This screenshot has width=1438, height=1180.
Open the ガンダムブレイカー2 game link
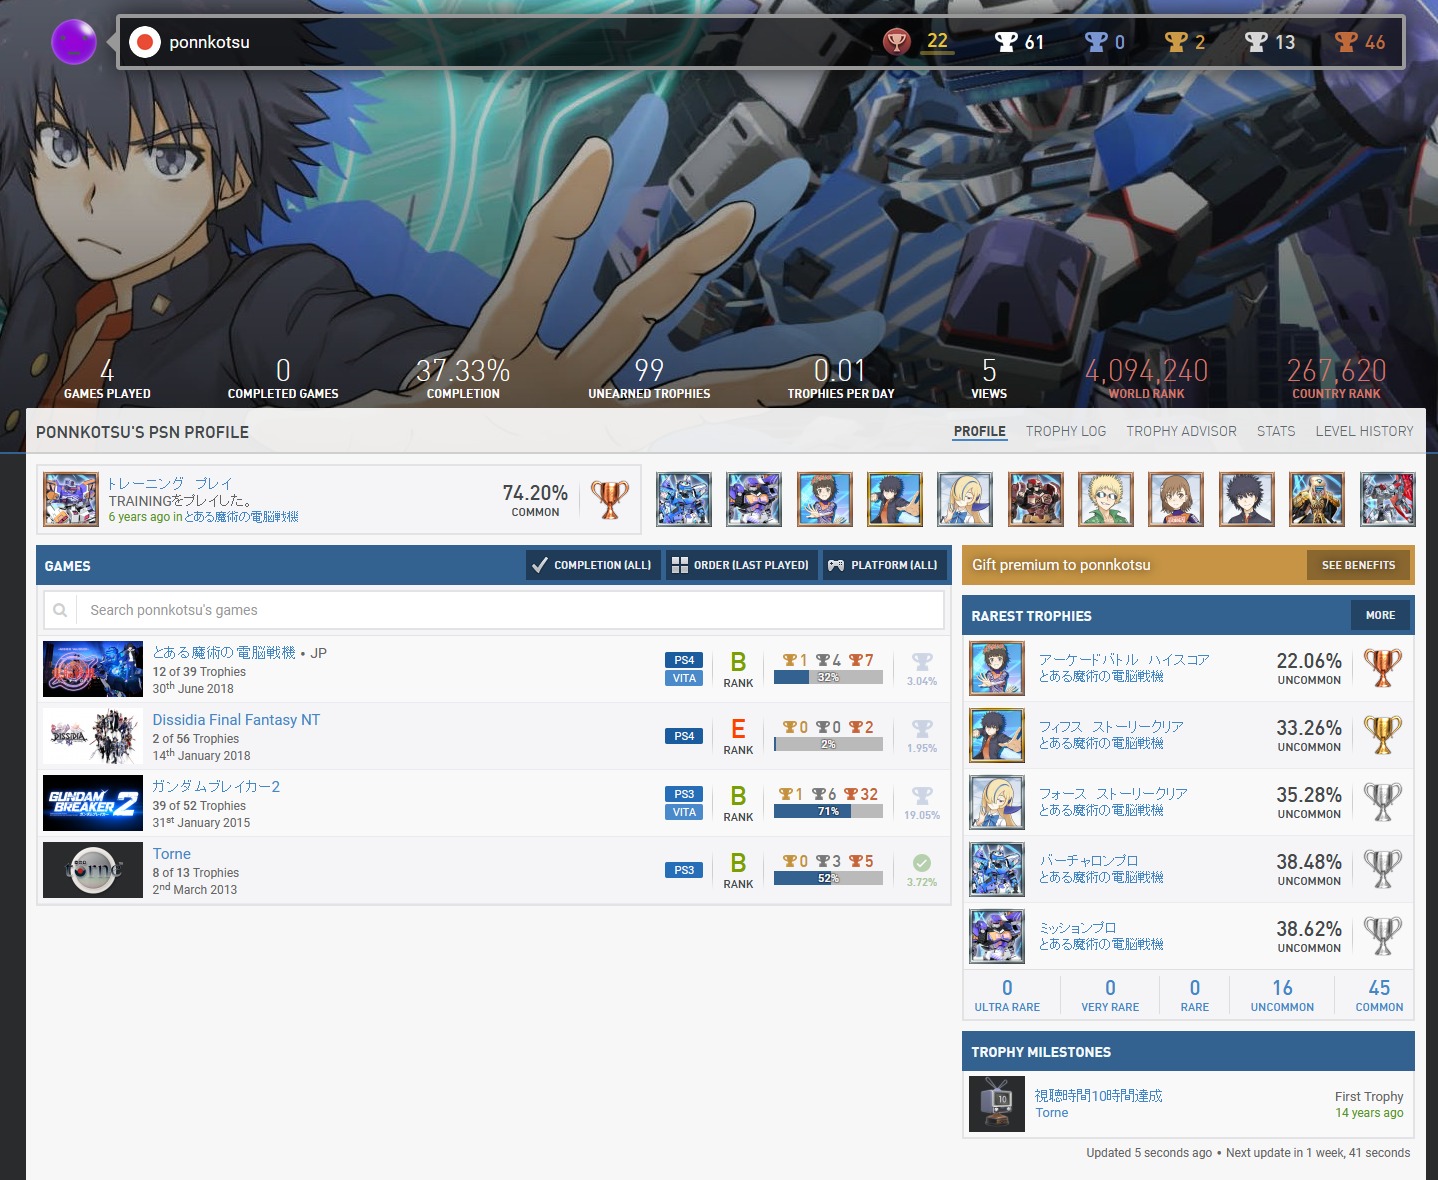(x=216, y=787)
